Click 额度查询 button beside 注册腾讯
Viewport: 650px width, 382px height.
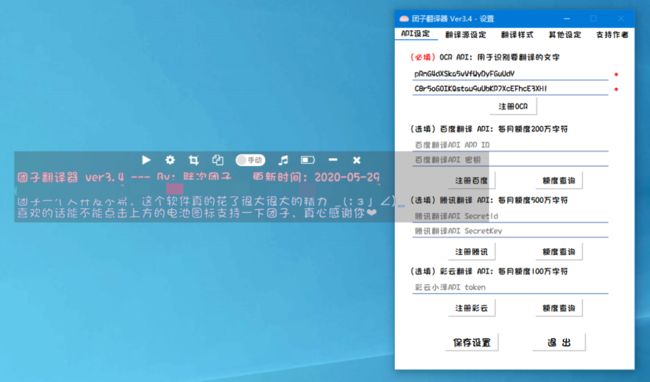tap(559, 251)
